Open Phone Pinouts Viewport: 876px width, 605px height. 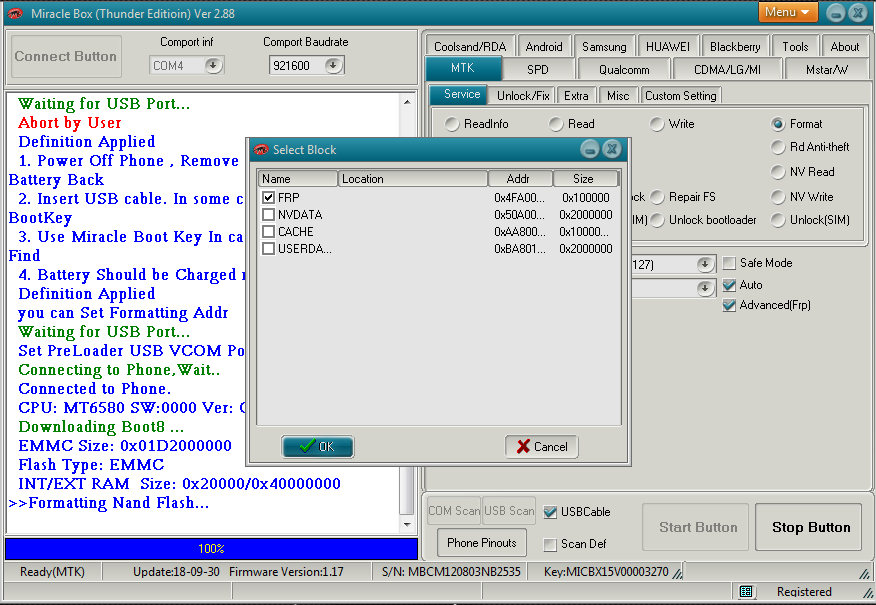click(482, 543)
